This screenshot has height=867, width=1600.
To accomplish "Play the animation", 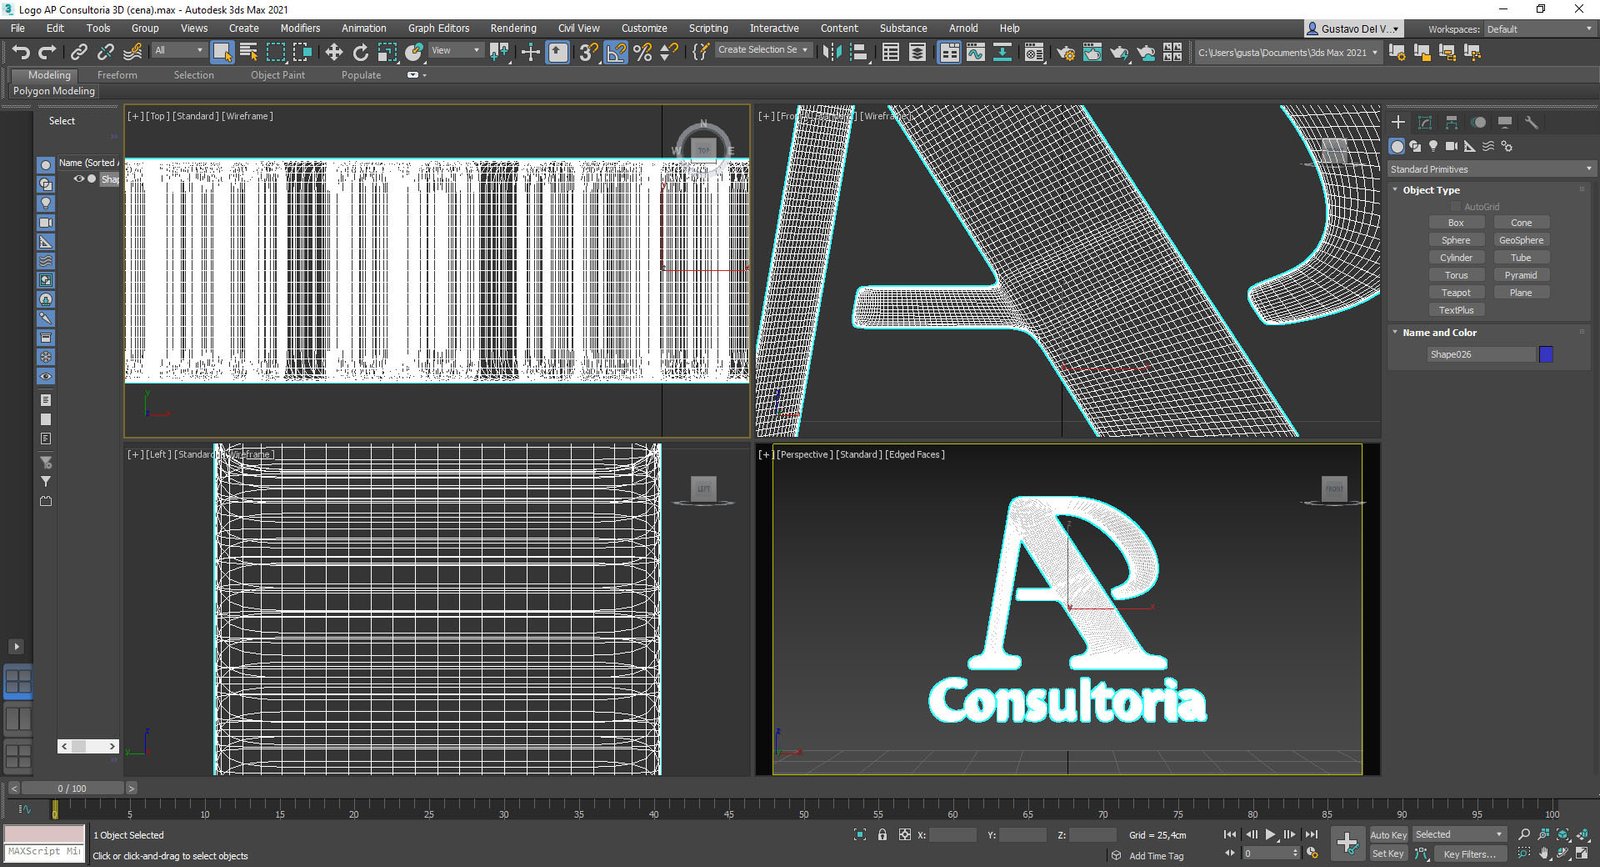I will (1270, 834).
